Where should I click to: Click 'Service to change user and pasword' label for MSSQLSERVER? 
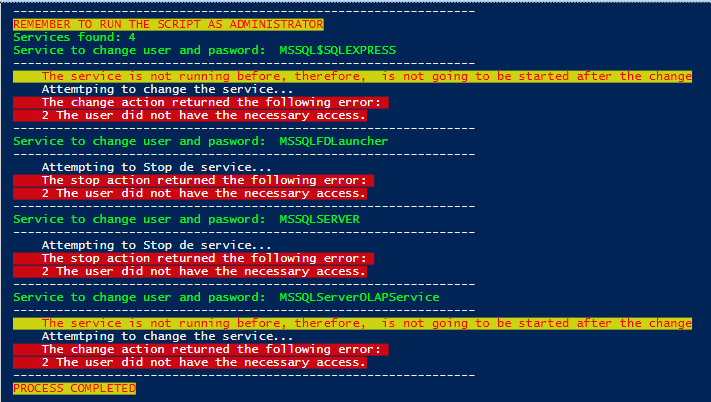tap(139, 219)
